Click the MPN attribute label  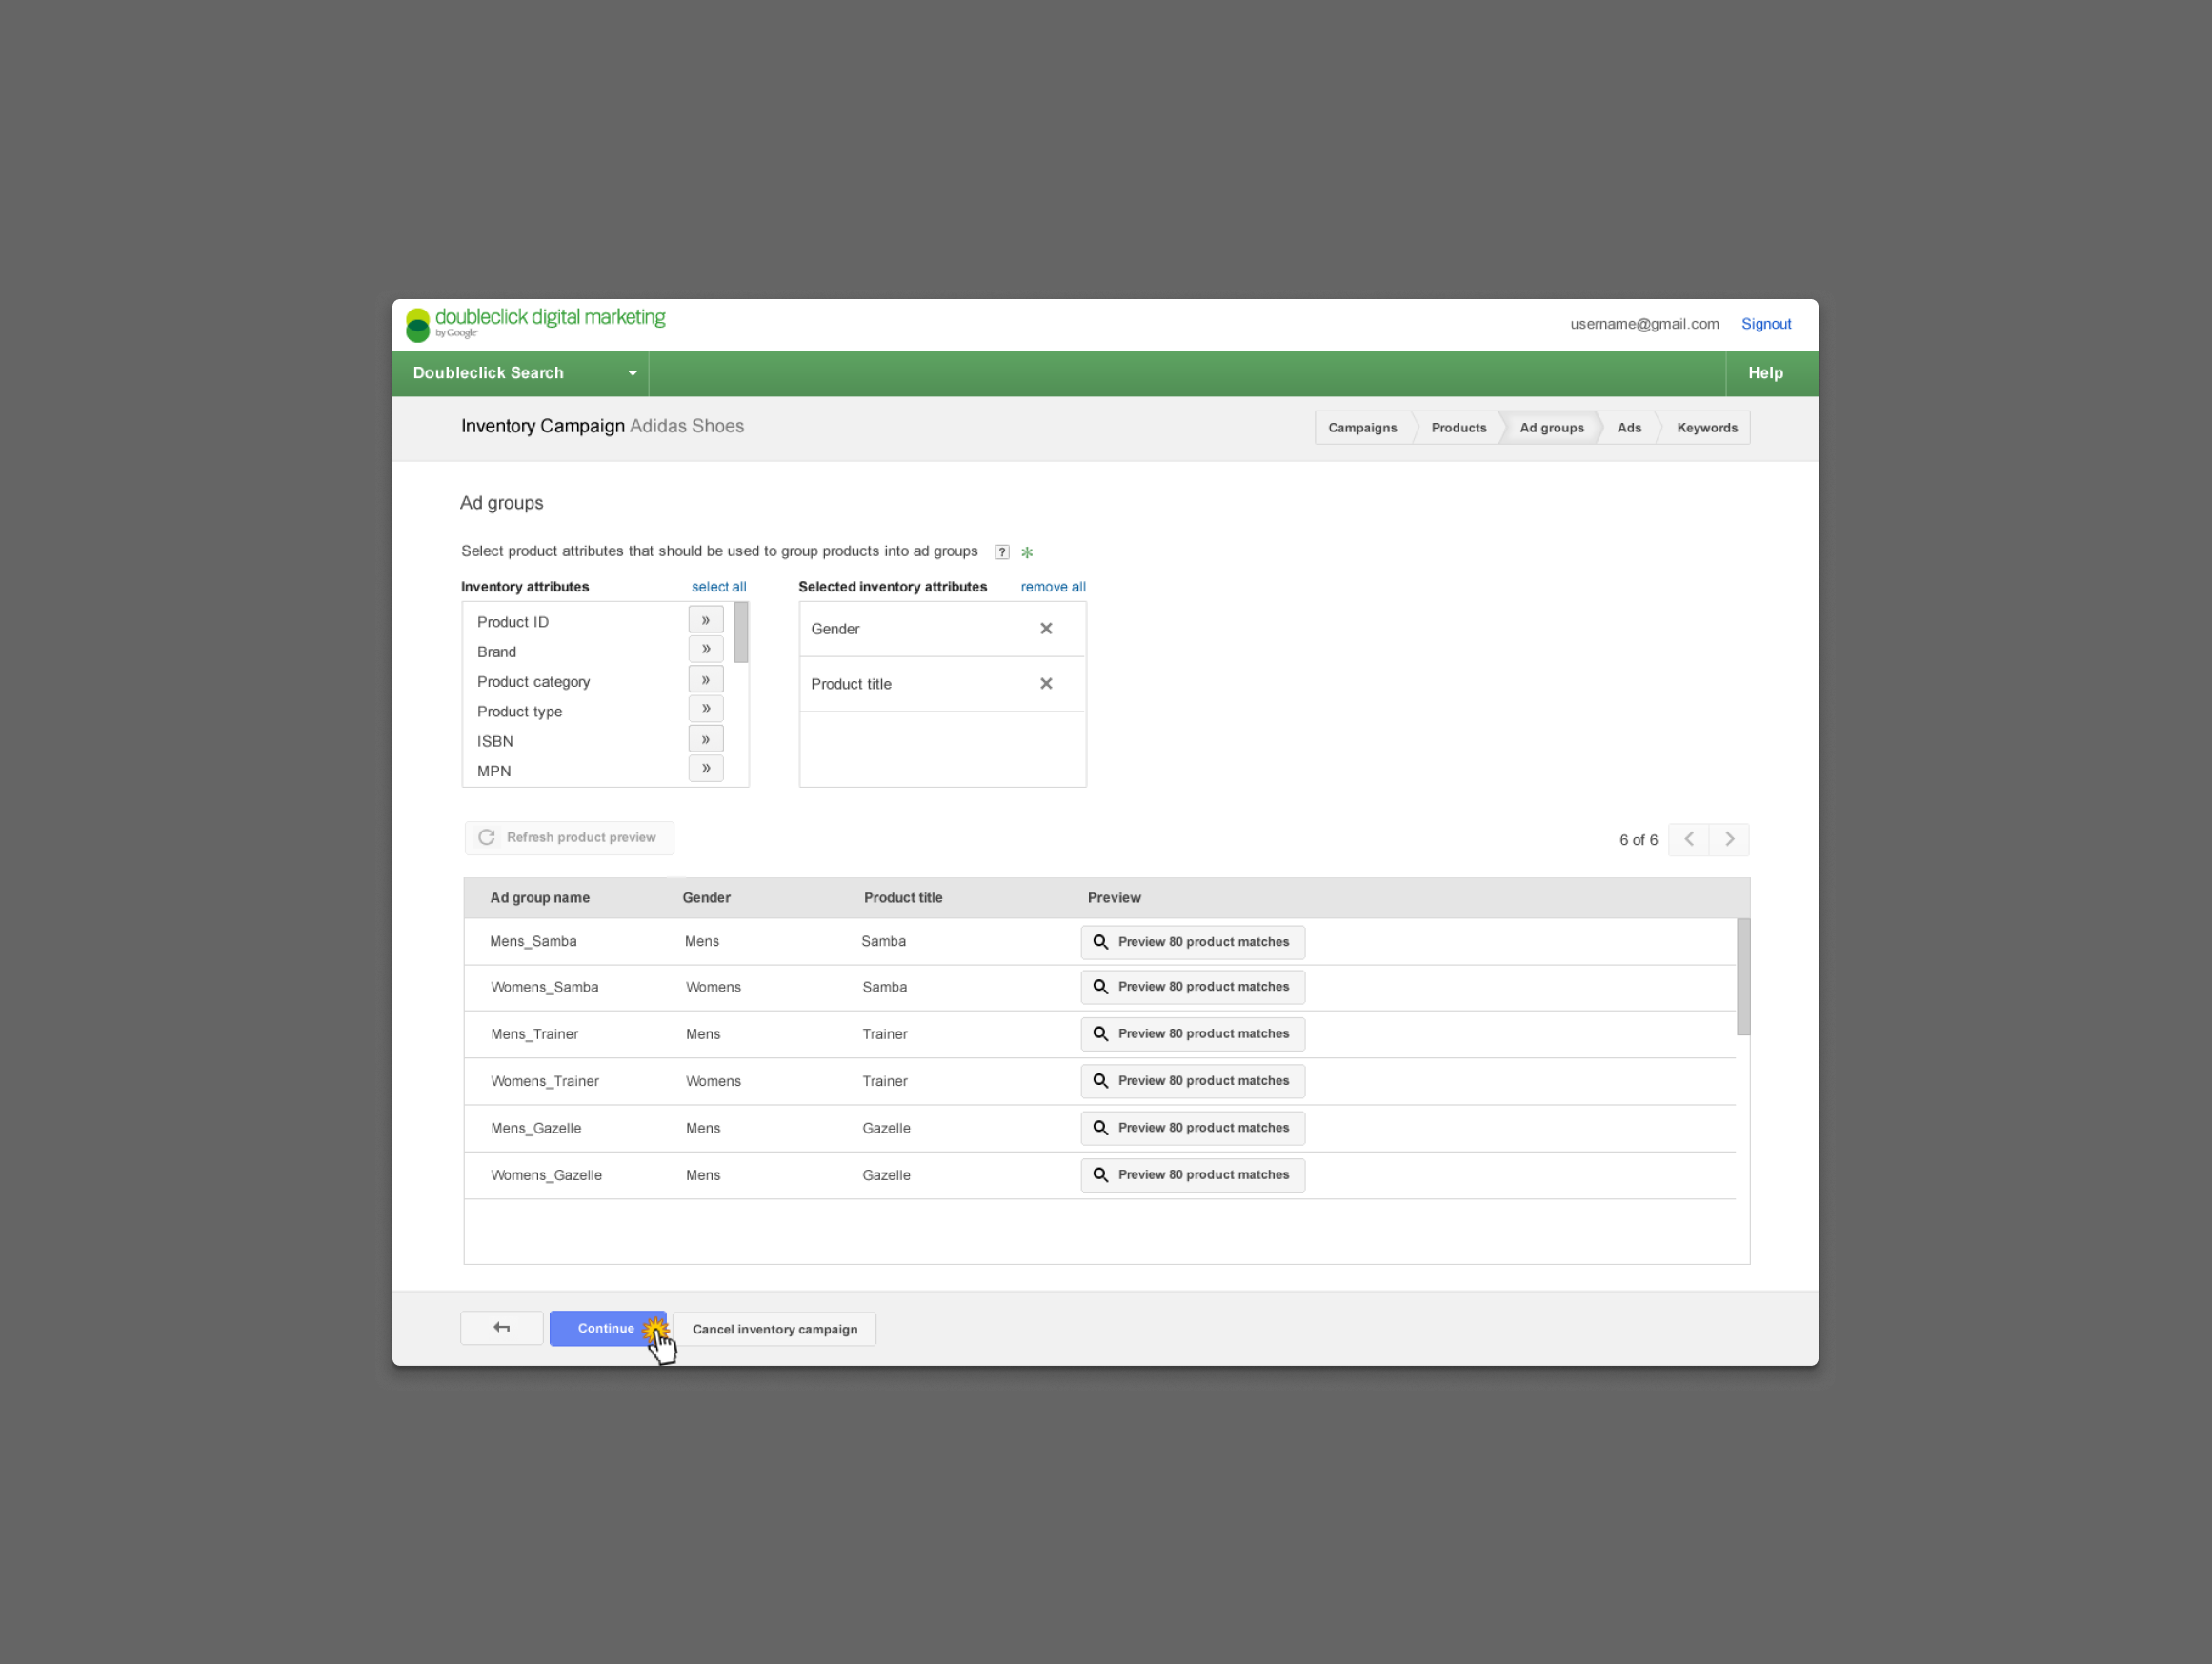click(x=494, y=771)
